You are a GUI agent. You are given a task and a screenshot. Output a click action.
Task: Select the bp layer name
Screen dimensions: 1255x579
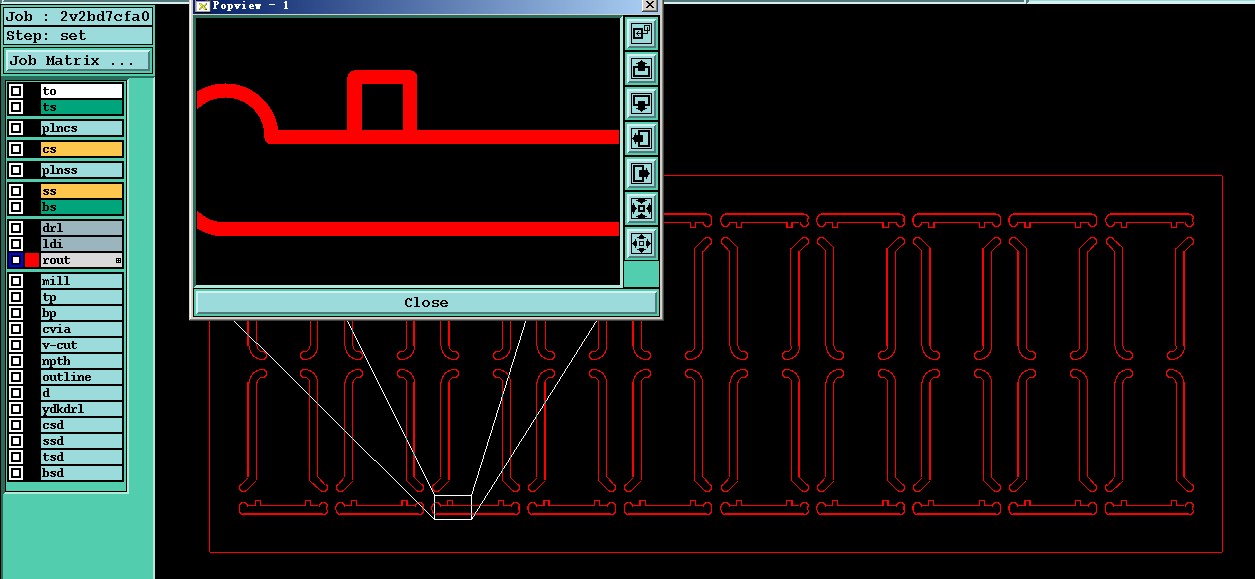pyautogui.click(x=82, y=313)
